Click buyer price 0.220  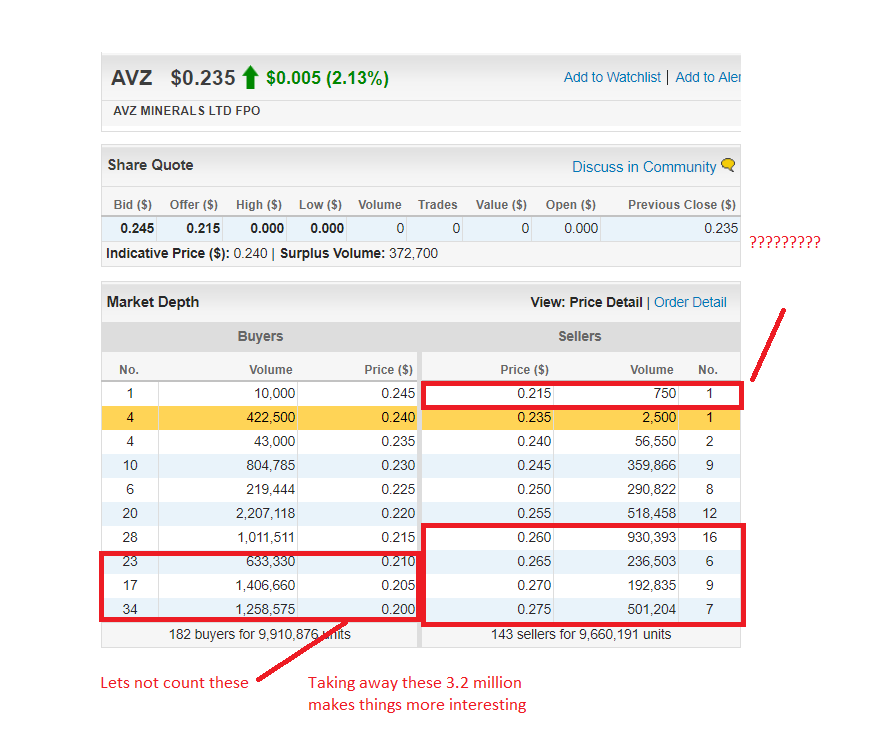(398, 513)
